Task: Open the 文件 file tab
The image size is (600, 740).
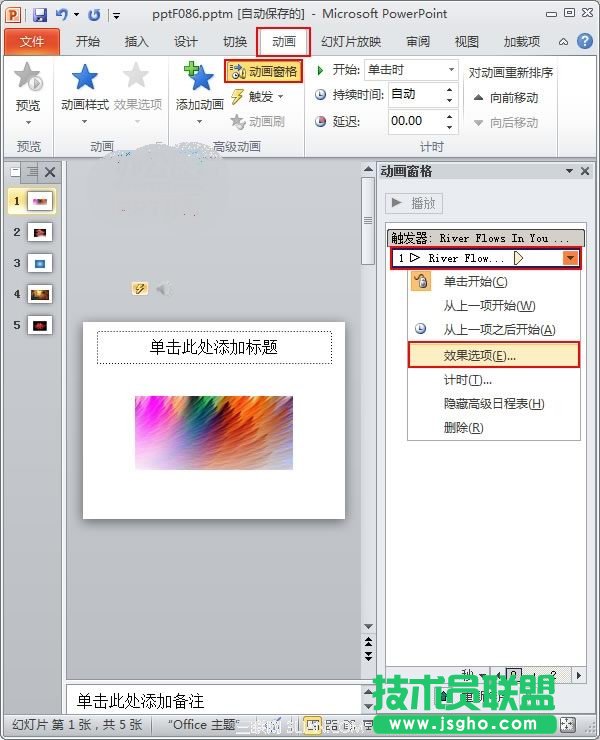Action: point(32,42)
